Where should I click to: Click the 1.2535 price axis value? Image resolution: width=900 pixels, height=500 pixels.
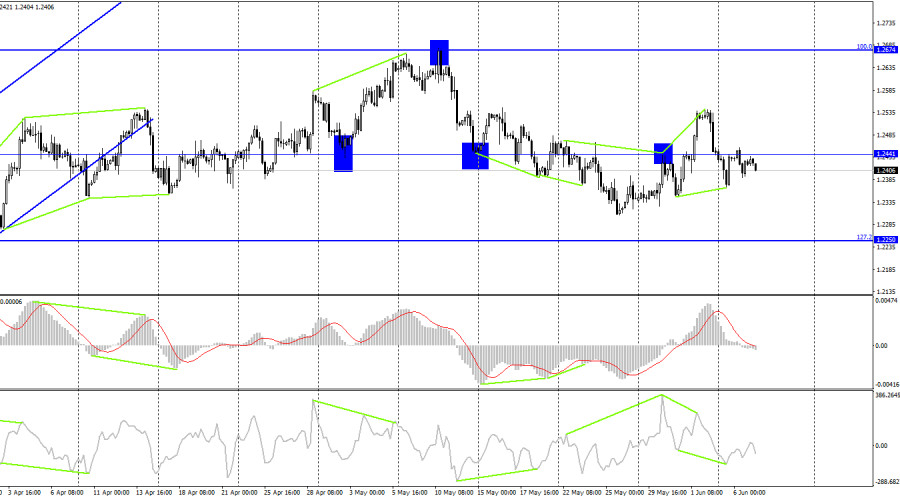click(886, 113)
